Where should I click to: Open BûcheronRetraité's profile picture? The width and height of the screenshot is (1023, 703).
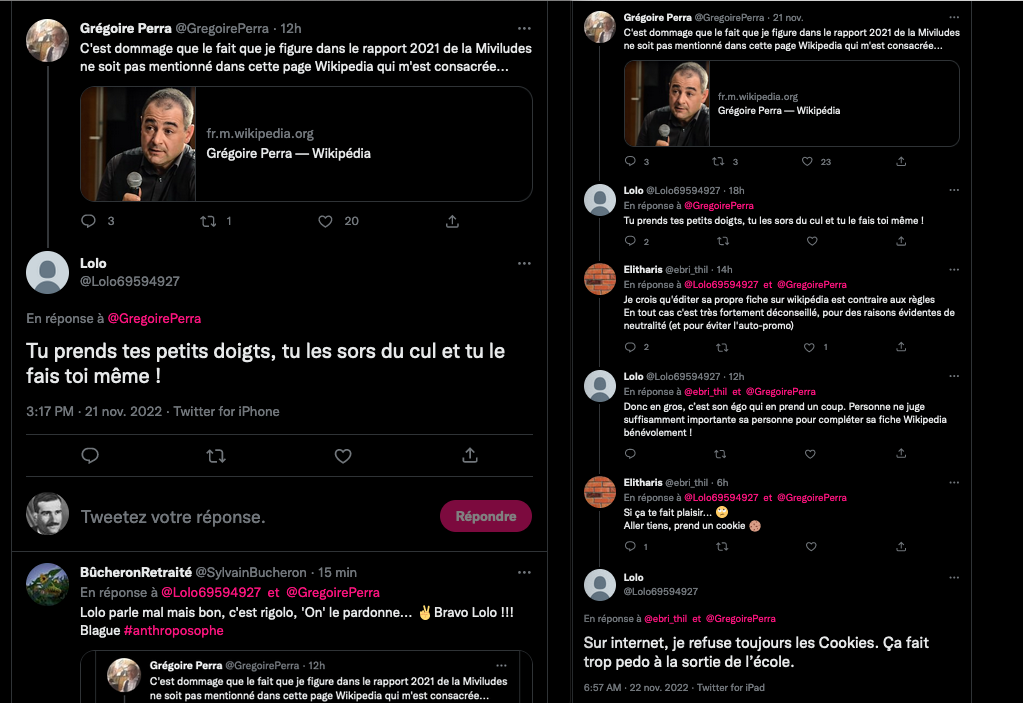pos(47,584)
